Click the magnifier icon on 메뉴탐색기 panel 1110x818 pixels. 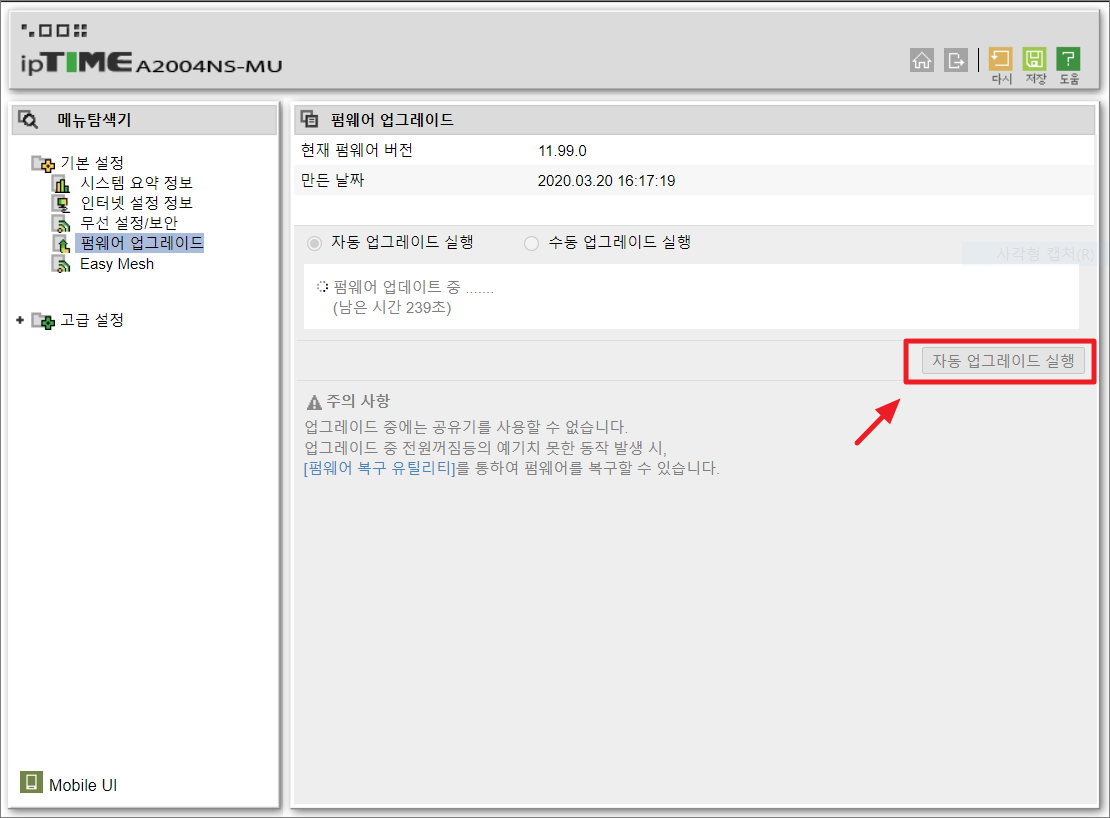coord(27,119)
